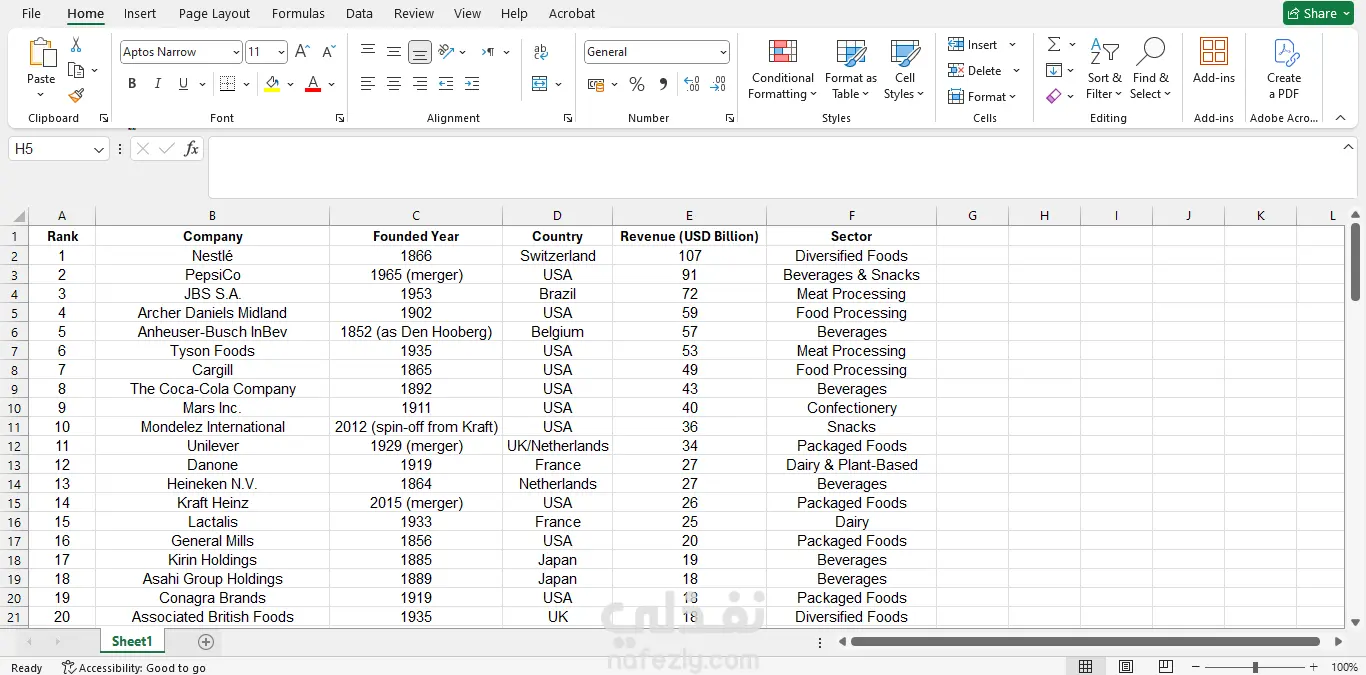Open the Acrobat tab
This screenshot has height=675, width=1366.
(572, 13)
